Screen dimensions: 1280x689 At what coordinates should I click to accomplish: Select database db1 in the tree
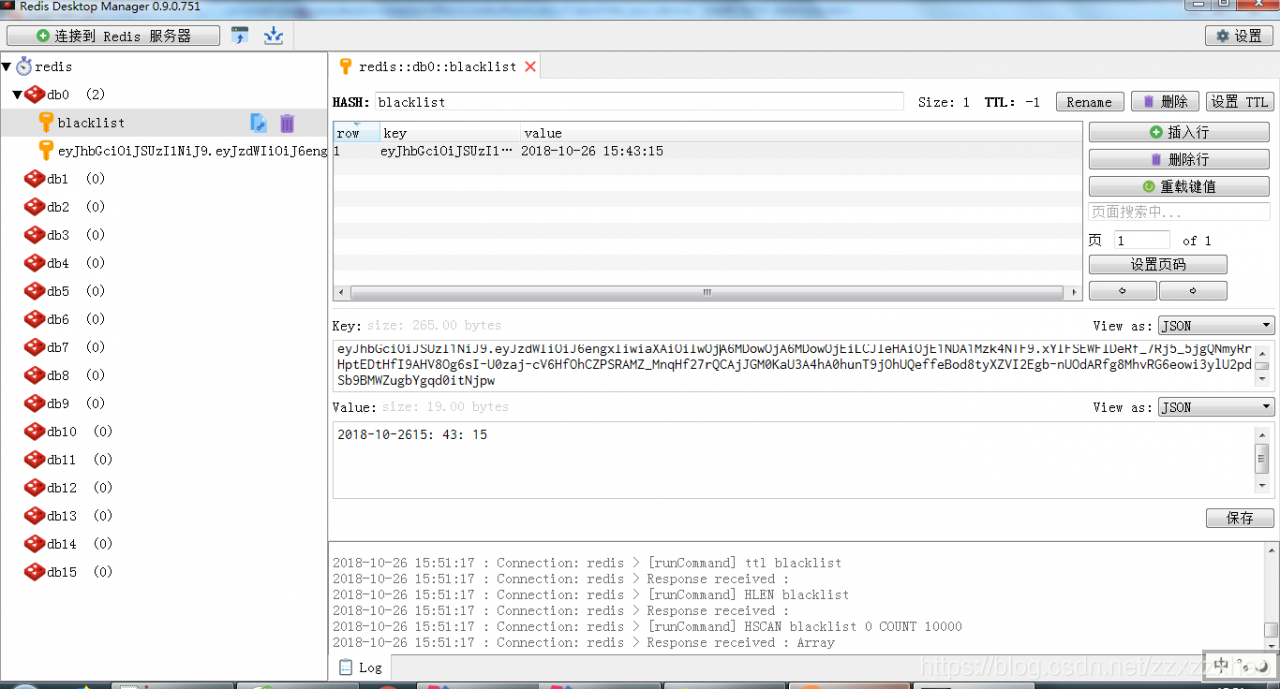click(x=65, y=179)
